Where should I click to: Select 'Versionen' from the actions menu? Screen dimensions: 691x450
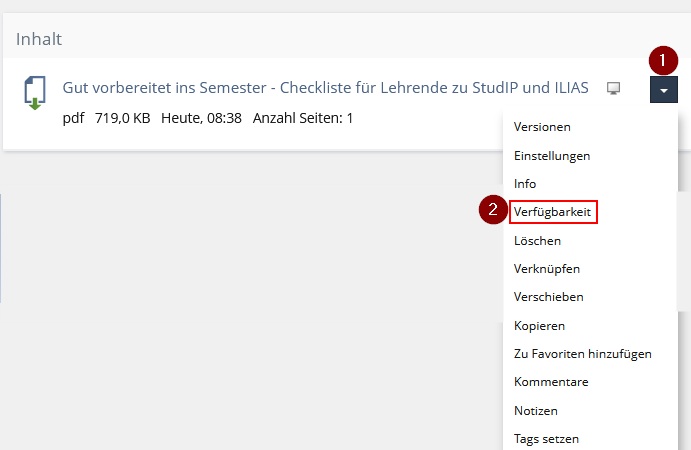tap(542, 127)
